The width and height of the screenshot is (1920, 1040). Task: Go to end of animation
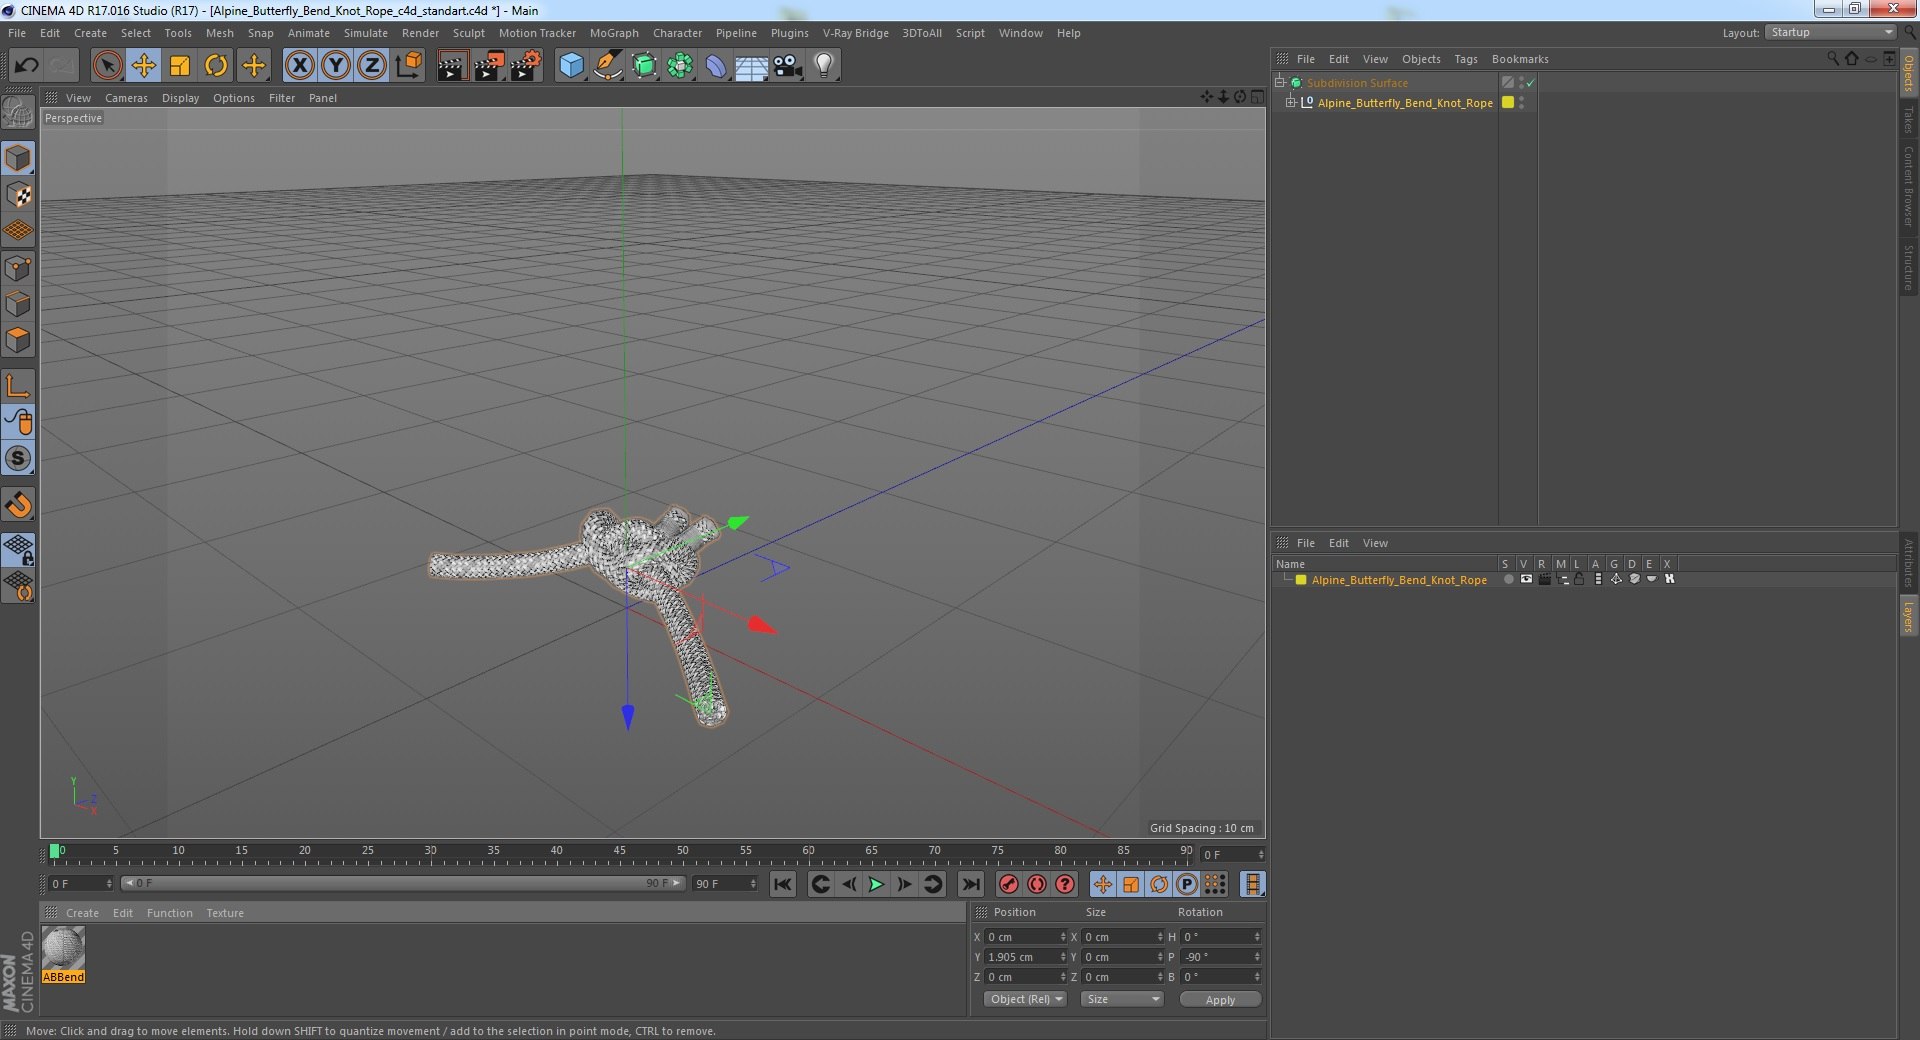[970, 884]
